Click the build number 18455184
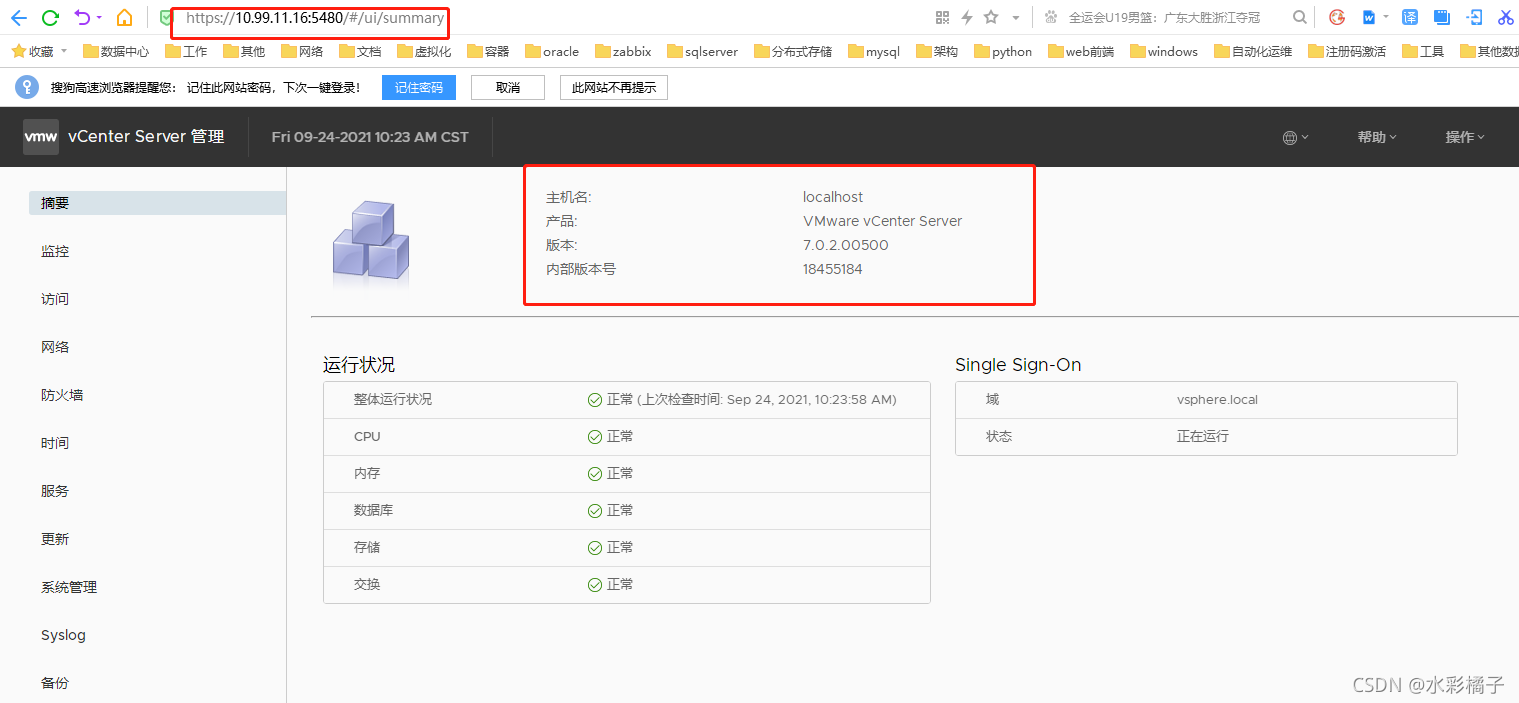The image size is (1519, 703). point(832,269)
